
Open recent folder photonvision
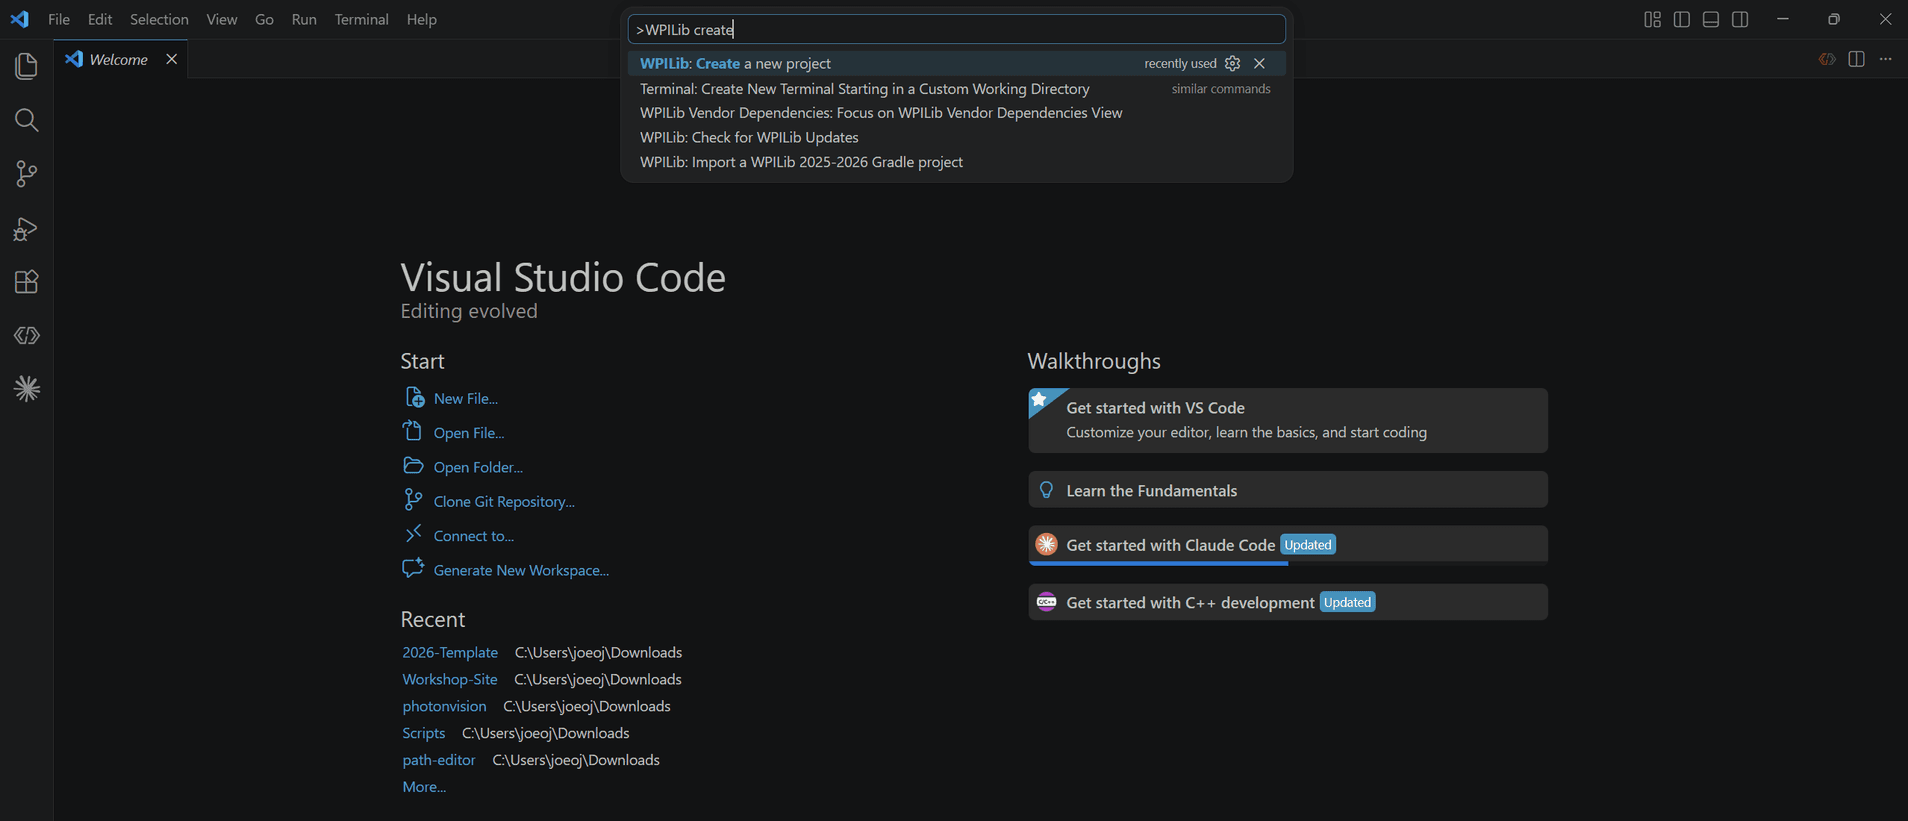coord(444,706)
